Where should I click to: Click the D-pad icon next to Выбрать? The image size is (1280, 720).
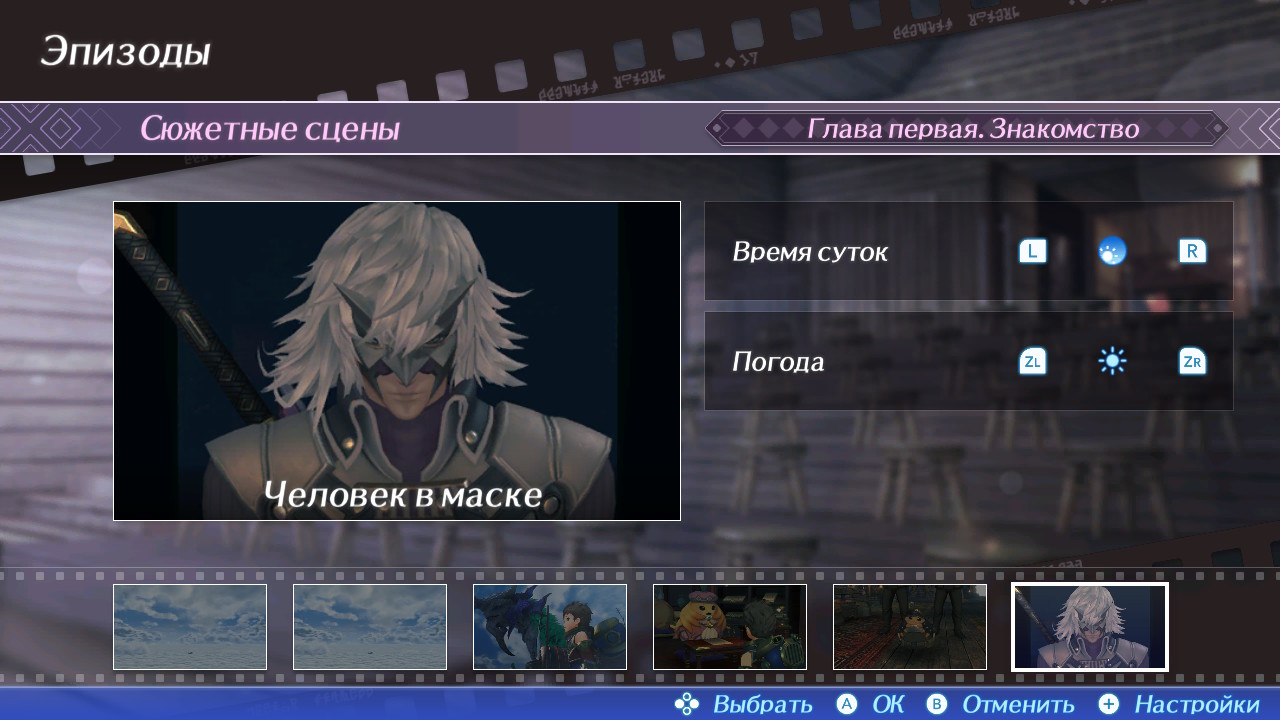click(x=687, y=704)
